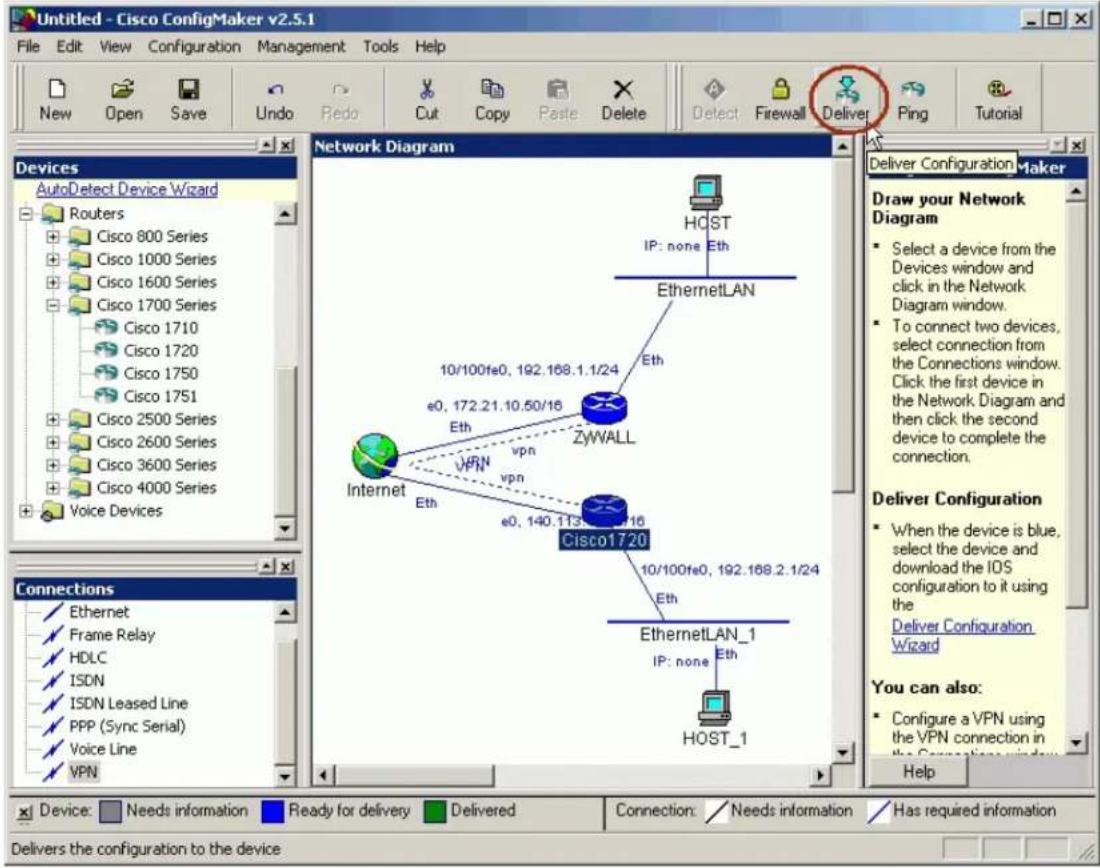Copy the selected device
Screen dimensions: 1100x868
click(492, 100)
